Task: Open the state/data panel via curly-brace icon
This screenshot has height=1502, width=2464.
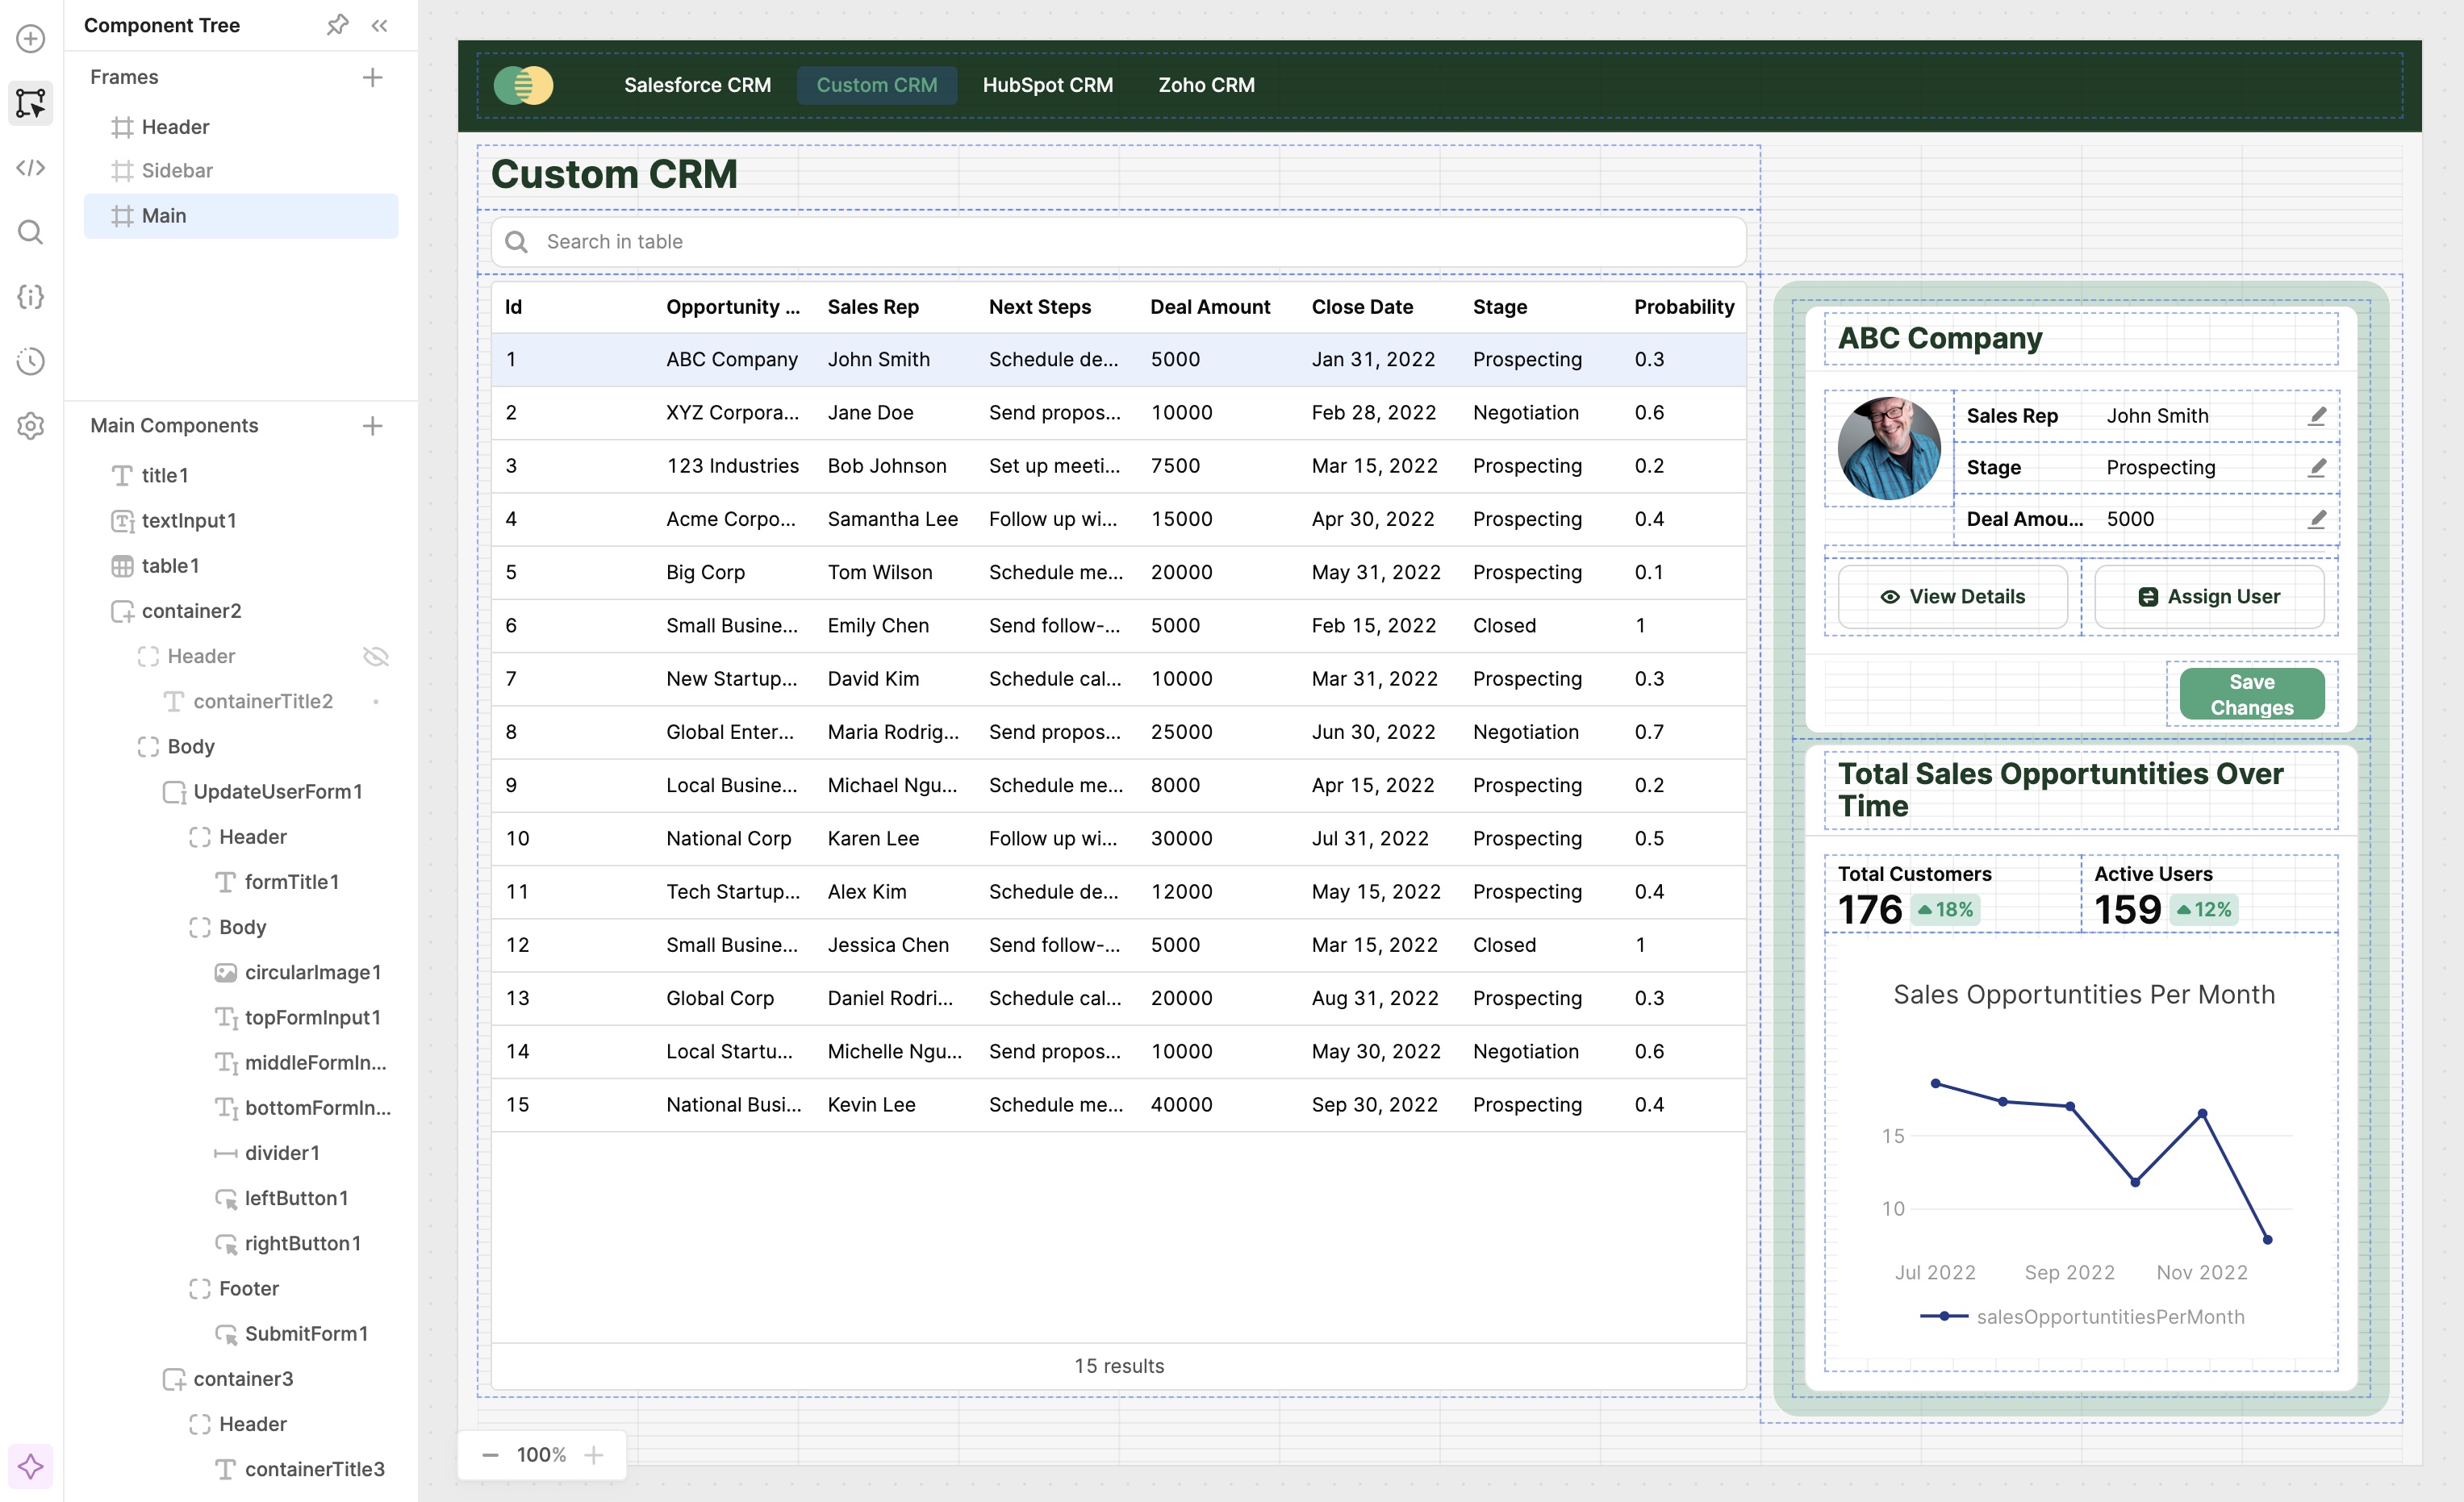Action: [x=30, y=297]
